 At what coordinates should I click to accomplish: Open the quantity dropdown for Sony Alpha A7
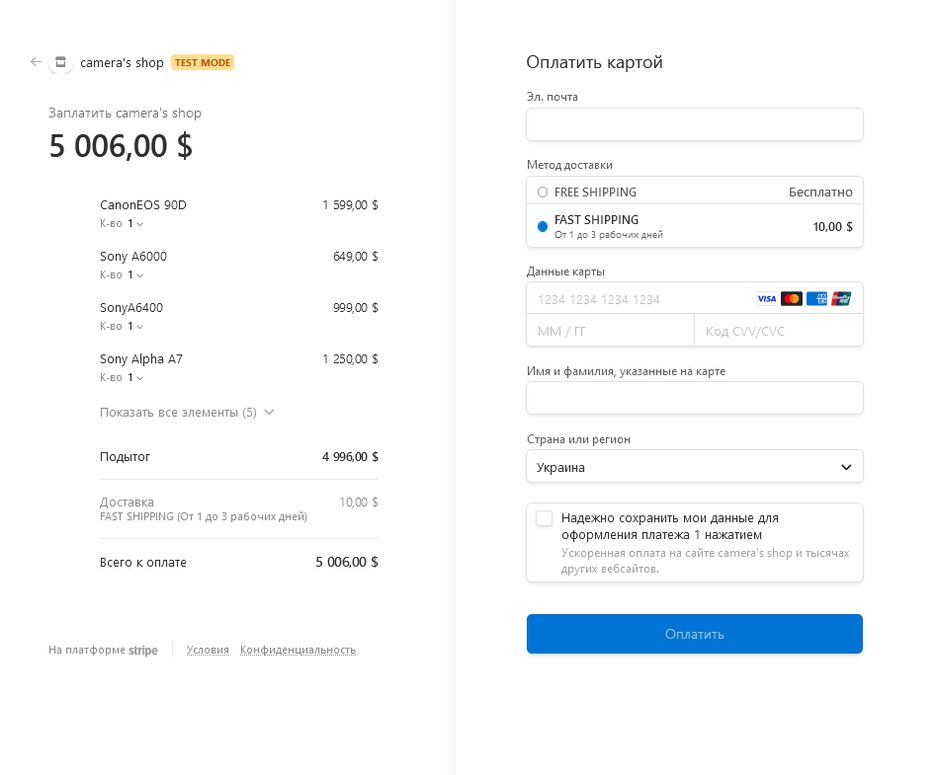pyautogui.click(x=135, y=377)
